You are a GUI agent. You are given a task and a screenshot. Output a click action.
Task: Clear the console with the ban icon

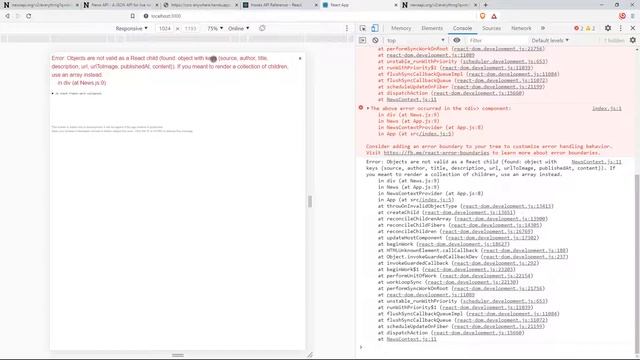(375, 40)
